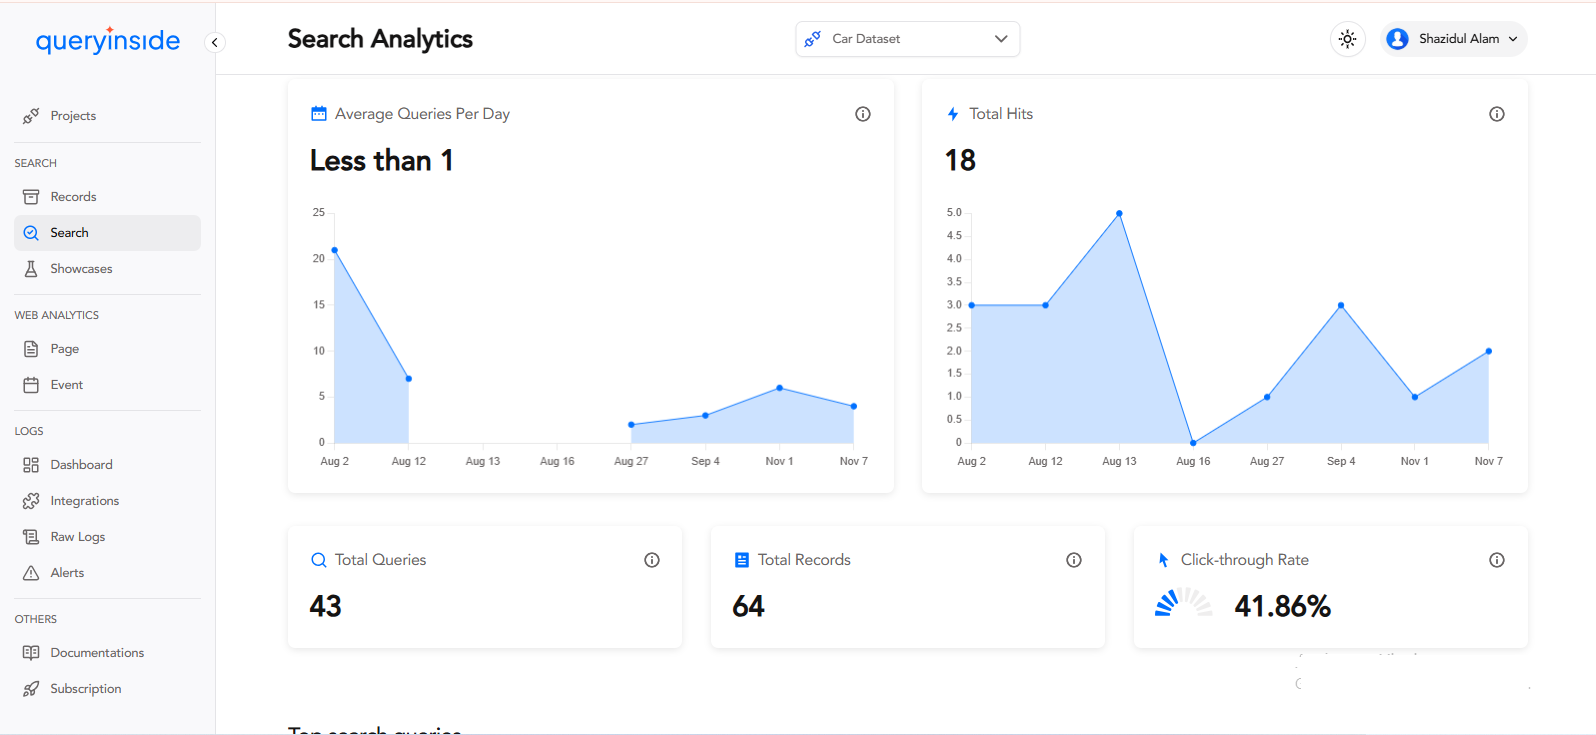Click the info icon on Average Queries card
This screenshot has width=1596, height=735.
862,114
